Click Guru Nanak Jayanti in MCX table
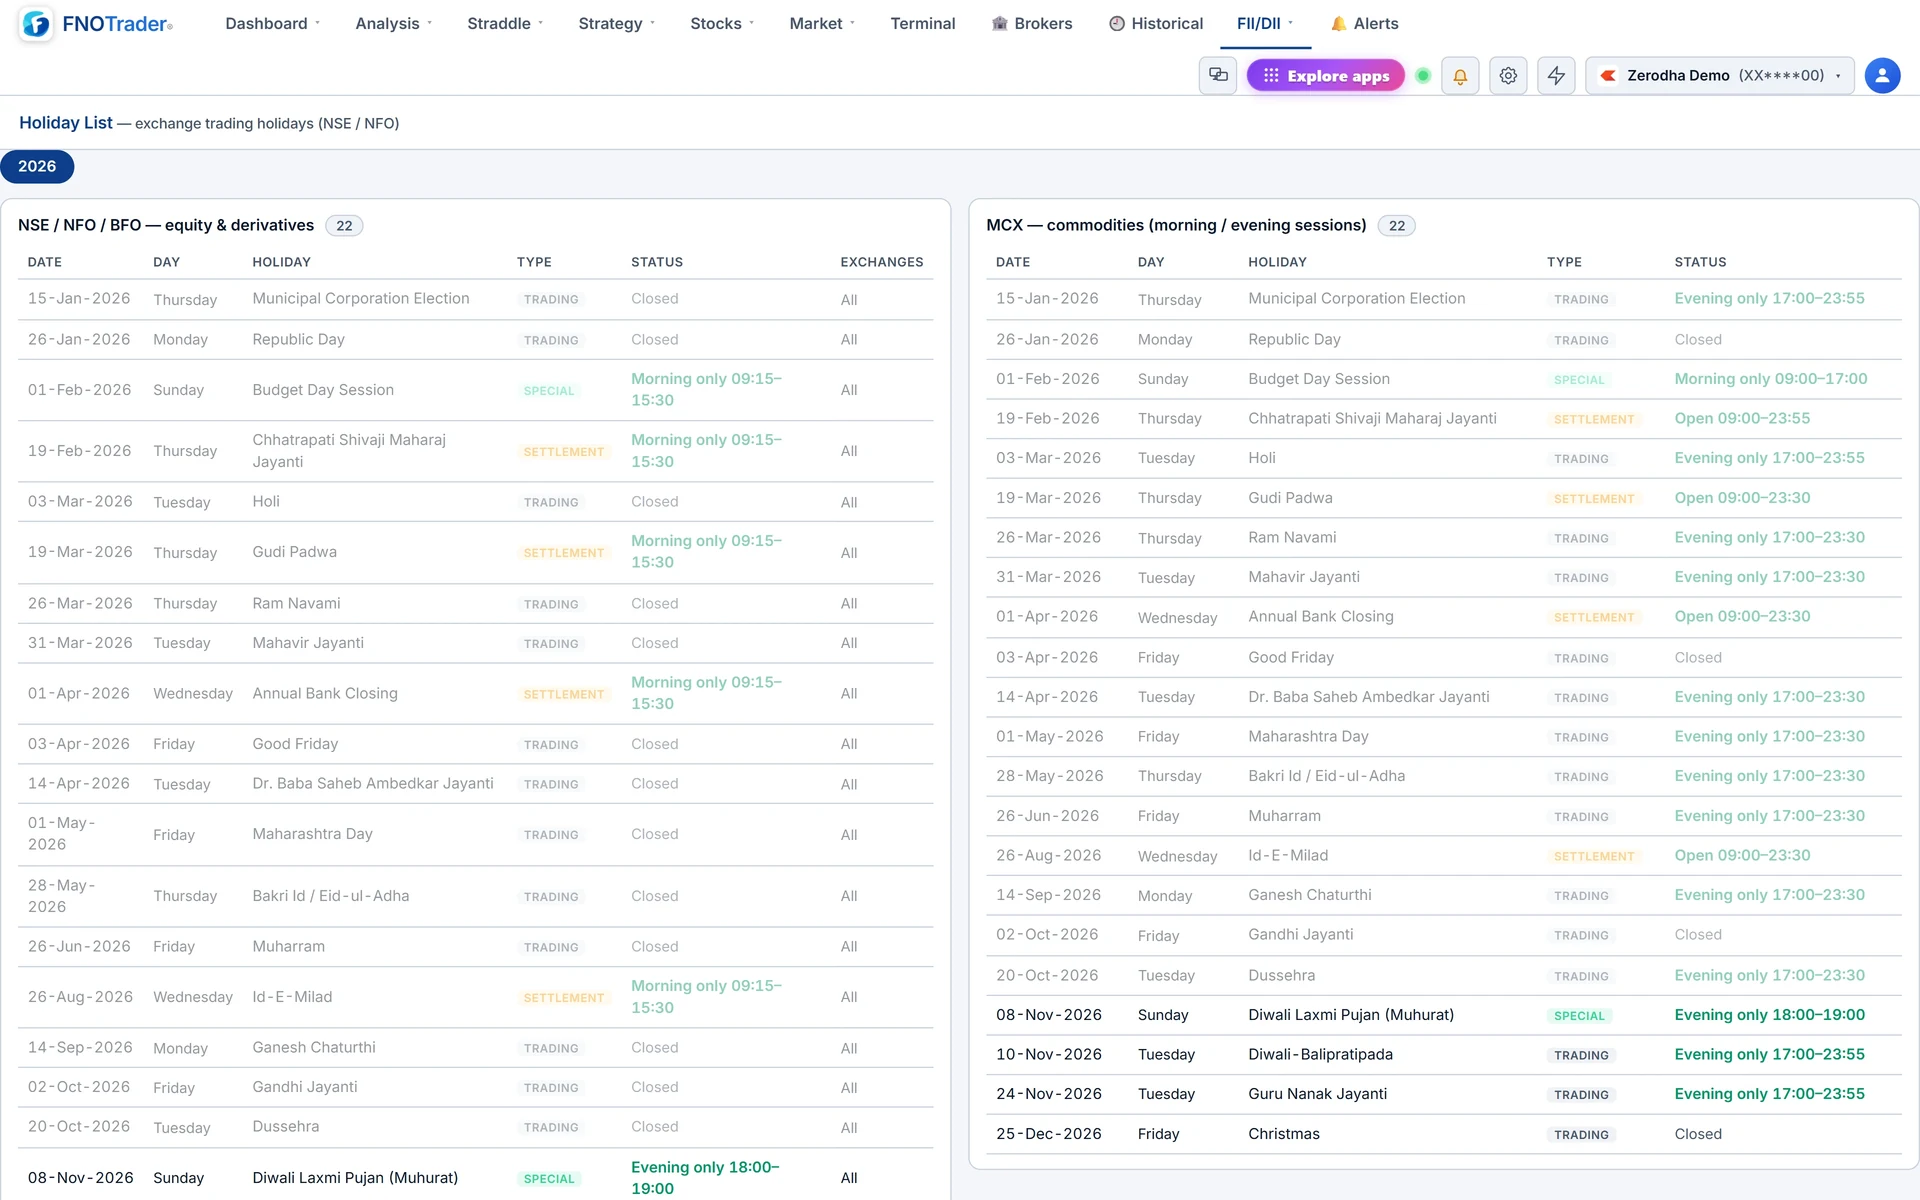1920x1200 pixels. [x=1317, y=1094]
